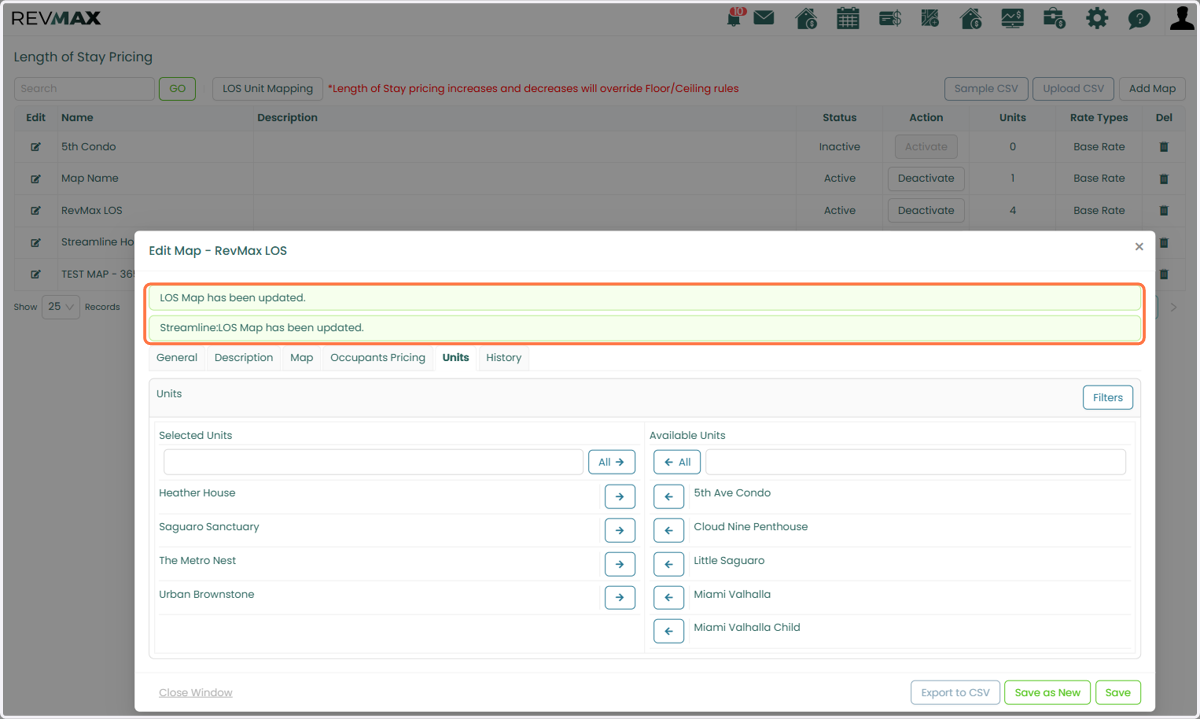Open the settings gear icon
The height and width of the screenshot is (719, 1200).
pyautogui.click(x=1097, y=18)
